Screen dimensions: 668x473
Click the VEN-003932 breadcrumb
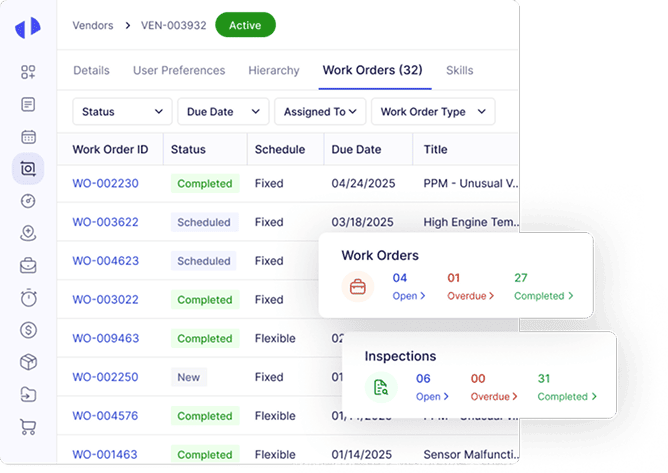click(174, 26)
